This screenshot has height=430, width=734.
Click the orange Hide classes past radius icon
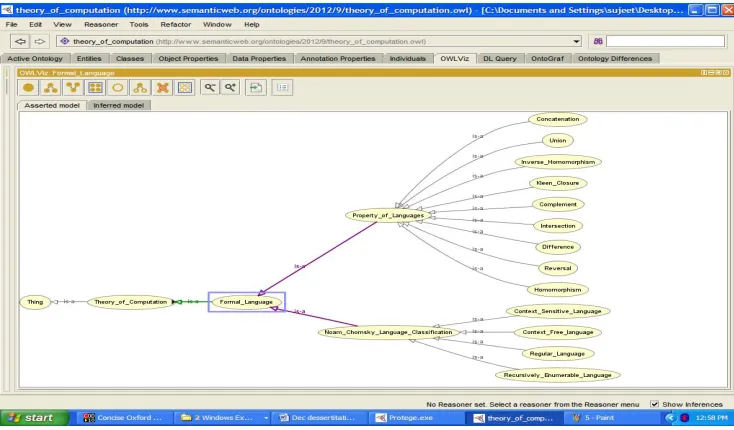coord(162,87)
